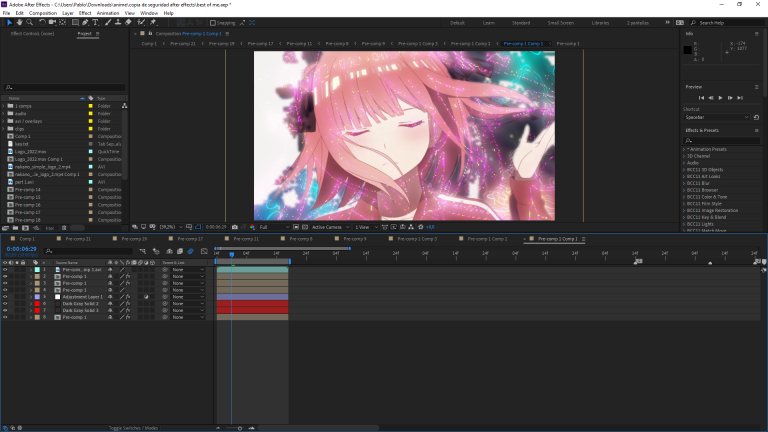Expand layer 5 Adjustment Layer 1 properties
This screenshot has width=768, height=432.
click(31, 297)
